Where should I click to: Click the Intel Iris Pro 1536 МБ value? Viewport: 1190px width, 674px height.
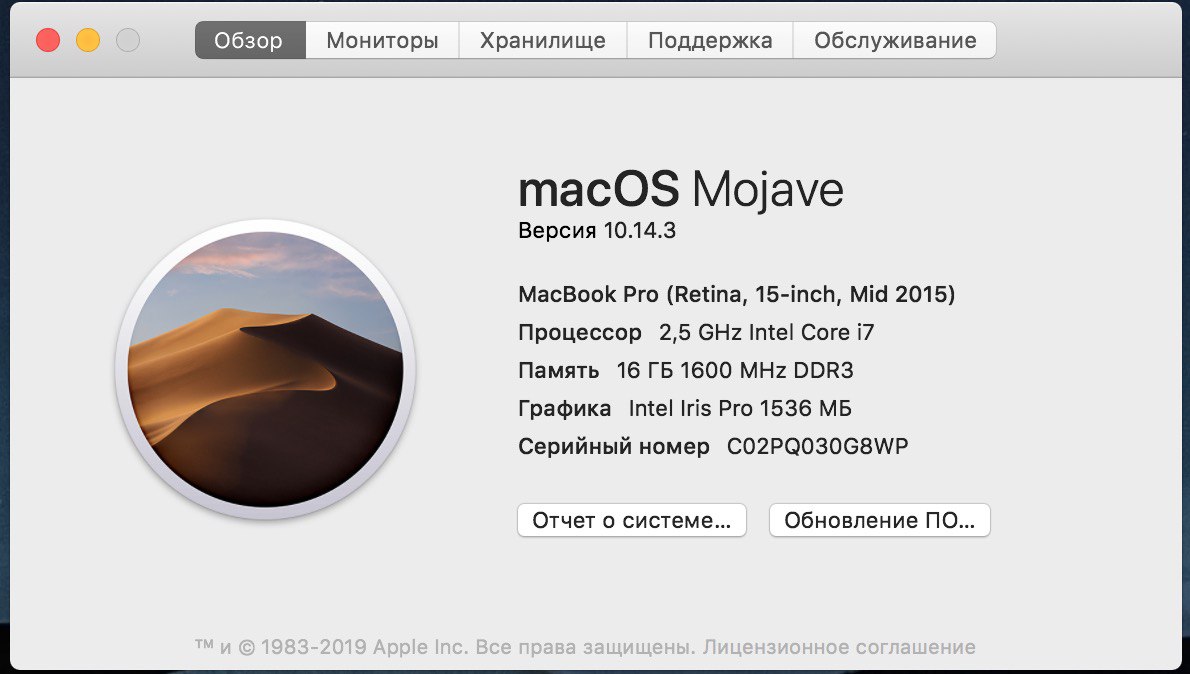coord(740,408)
